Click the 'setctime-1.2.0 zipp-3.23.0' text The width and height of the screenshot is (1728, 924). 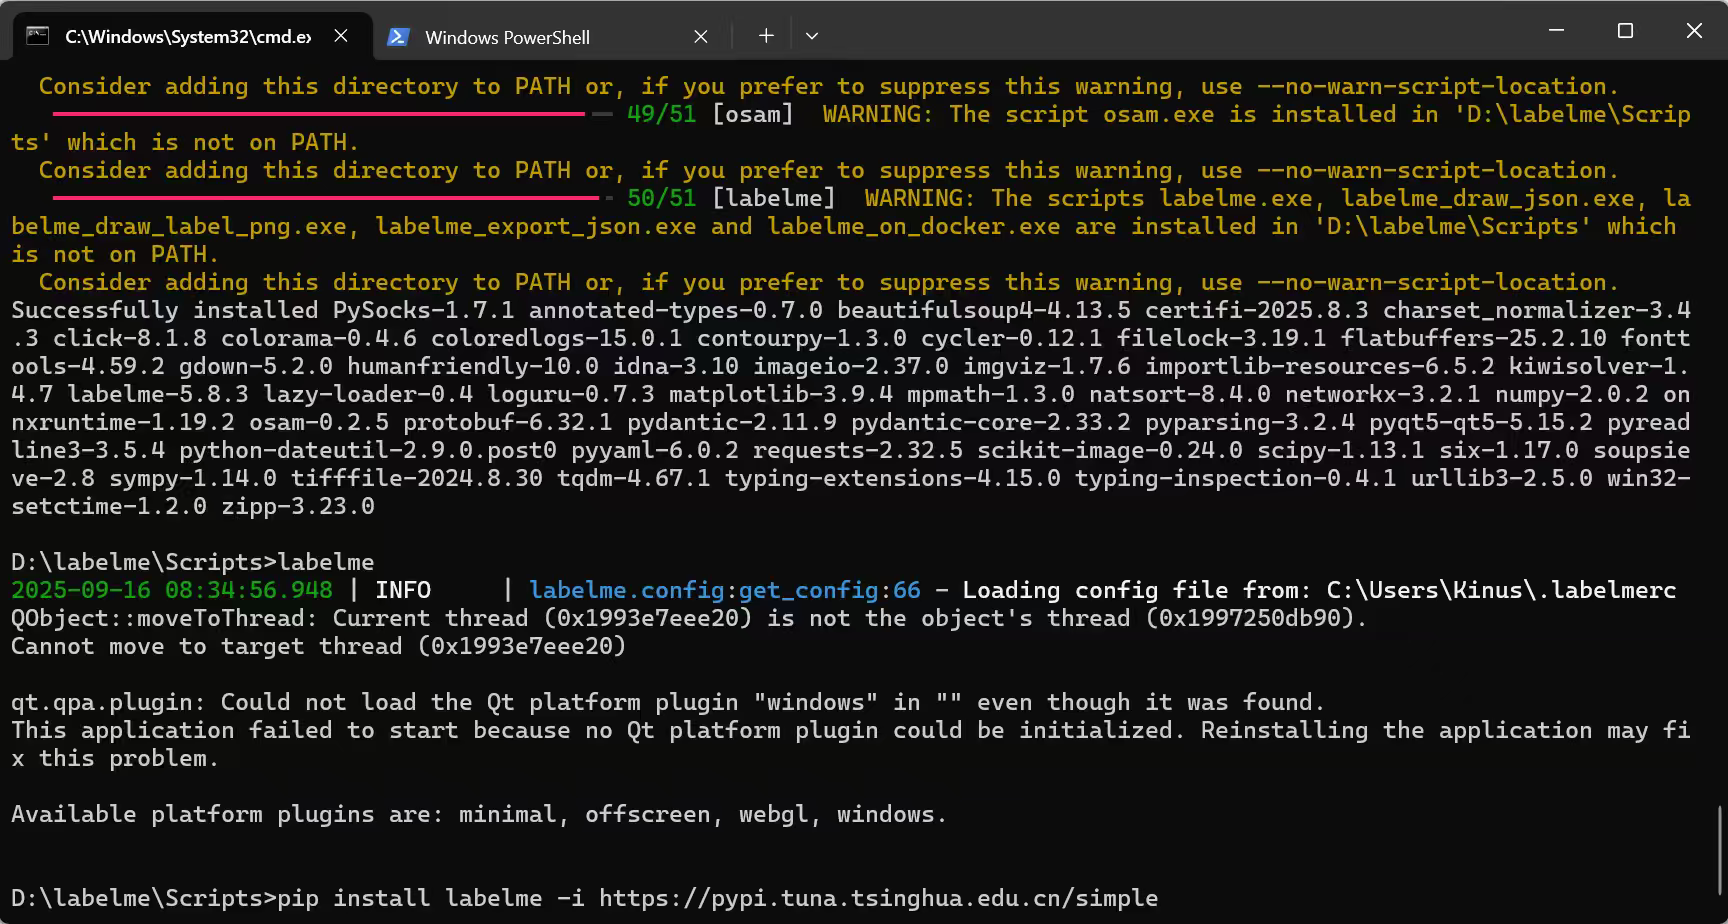tap(193, 506)
